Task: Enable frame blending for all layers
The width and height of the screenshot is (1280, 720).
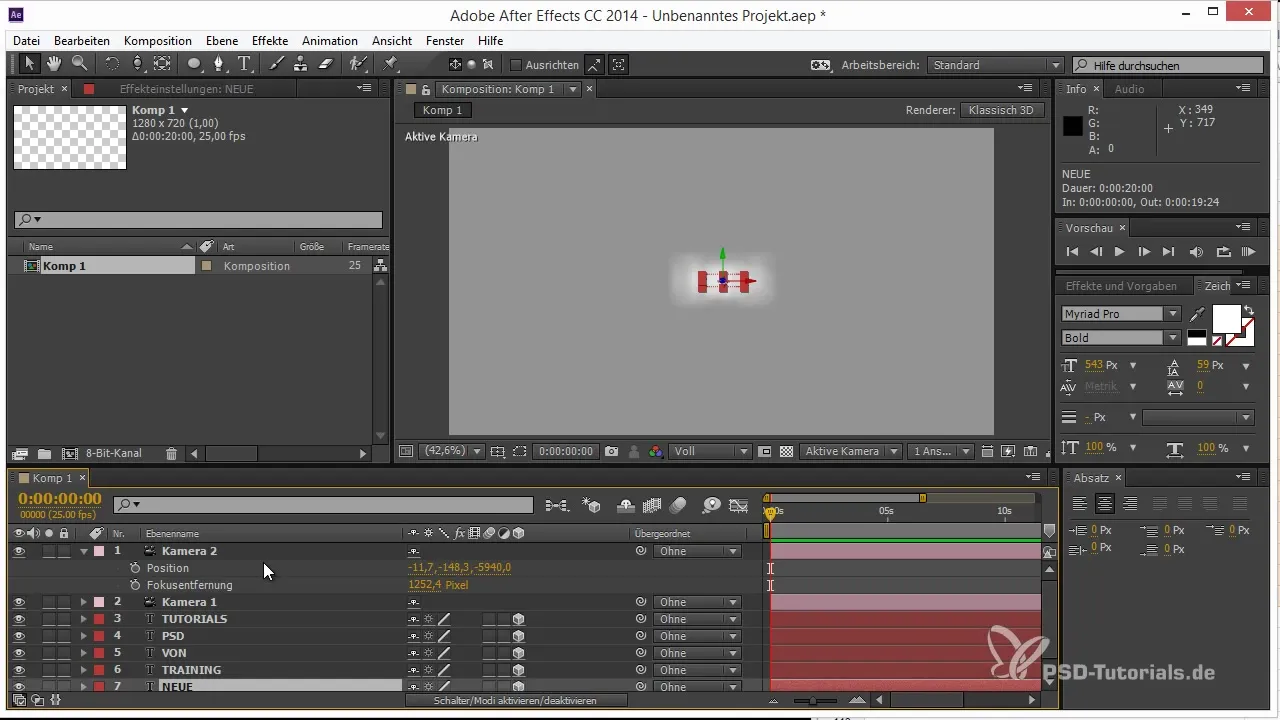Action: 652,506
